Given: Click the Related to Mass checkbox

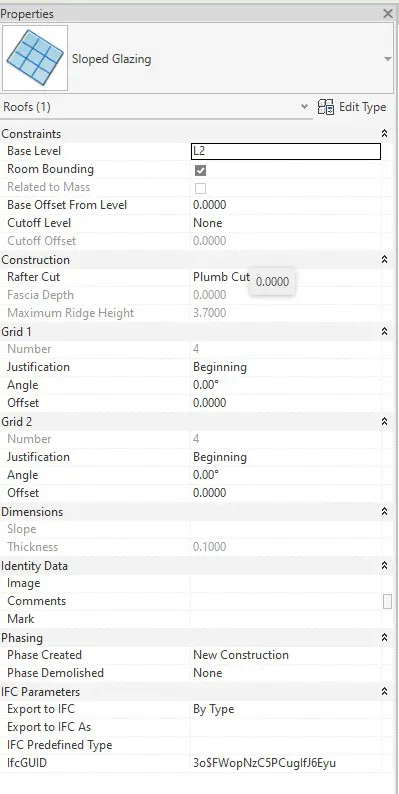Looking at the screenshot, I should (201, 188).
